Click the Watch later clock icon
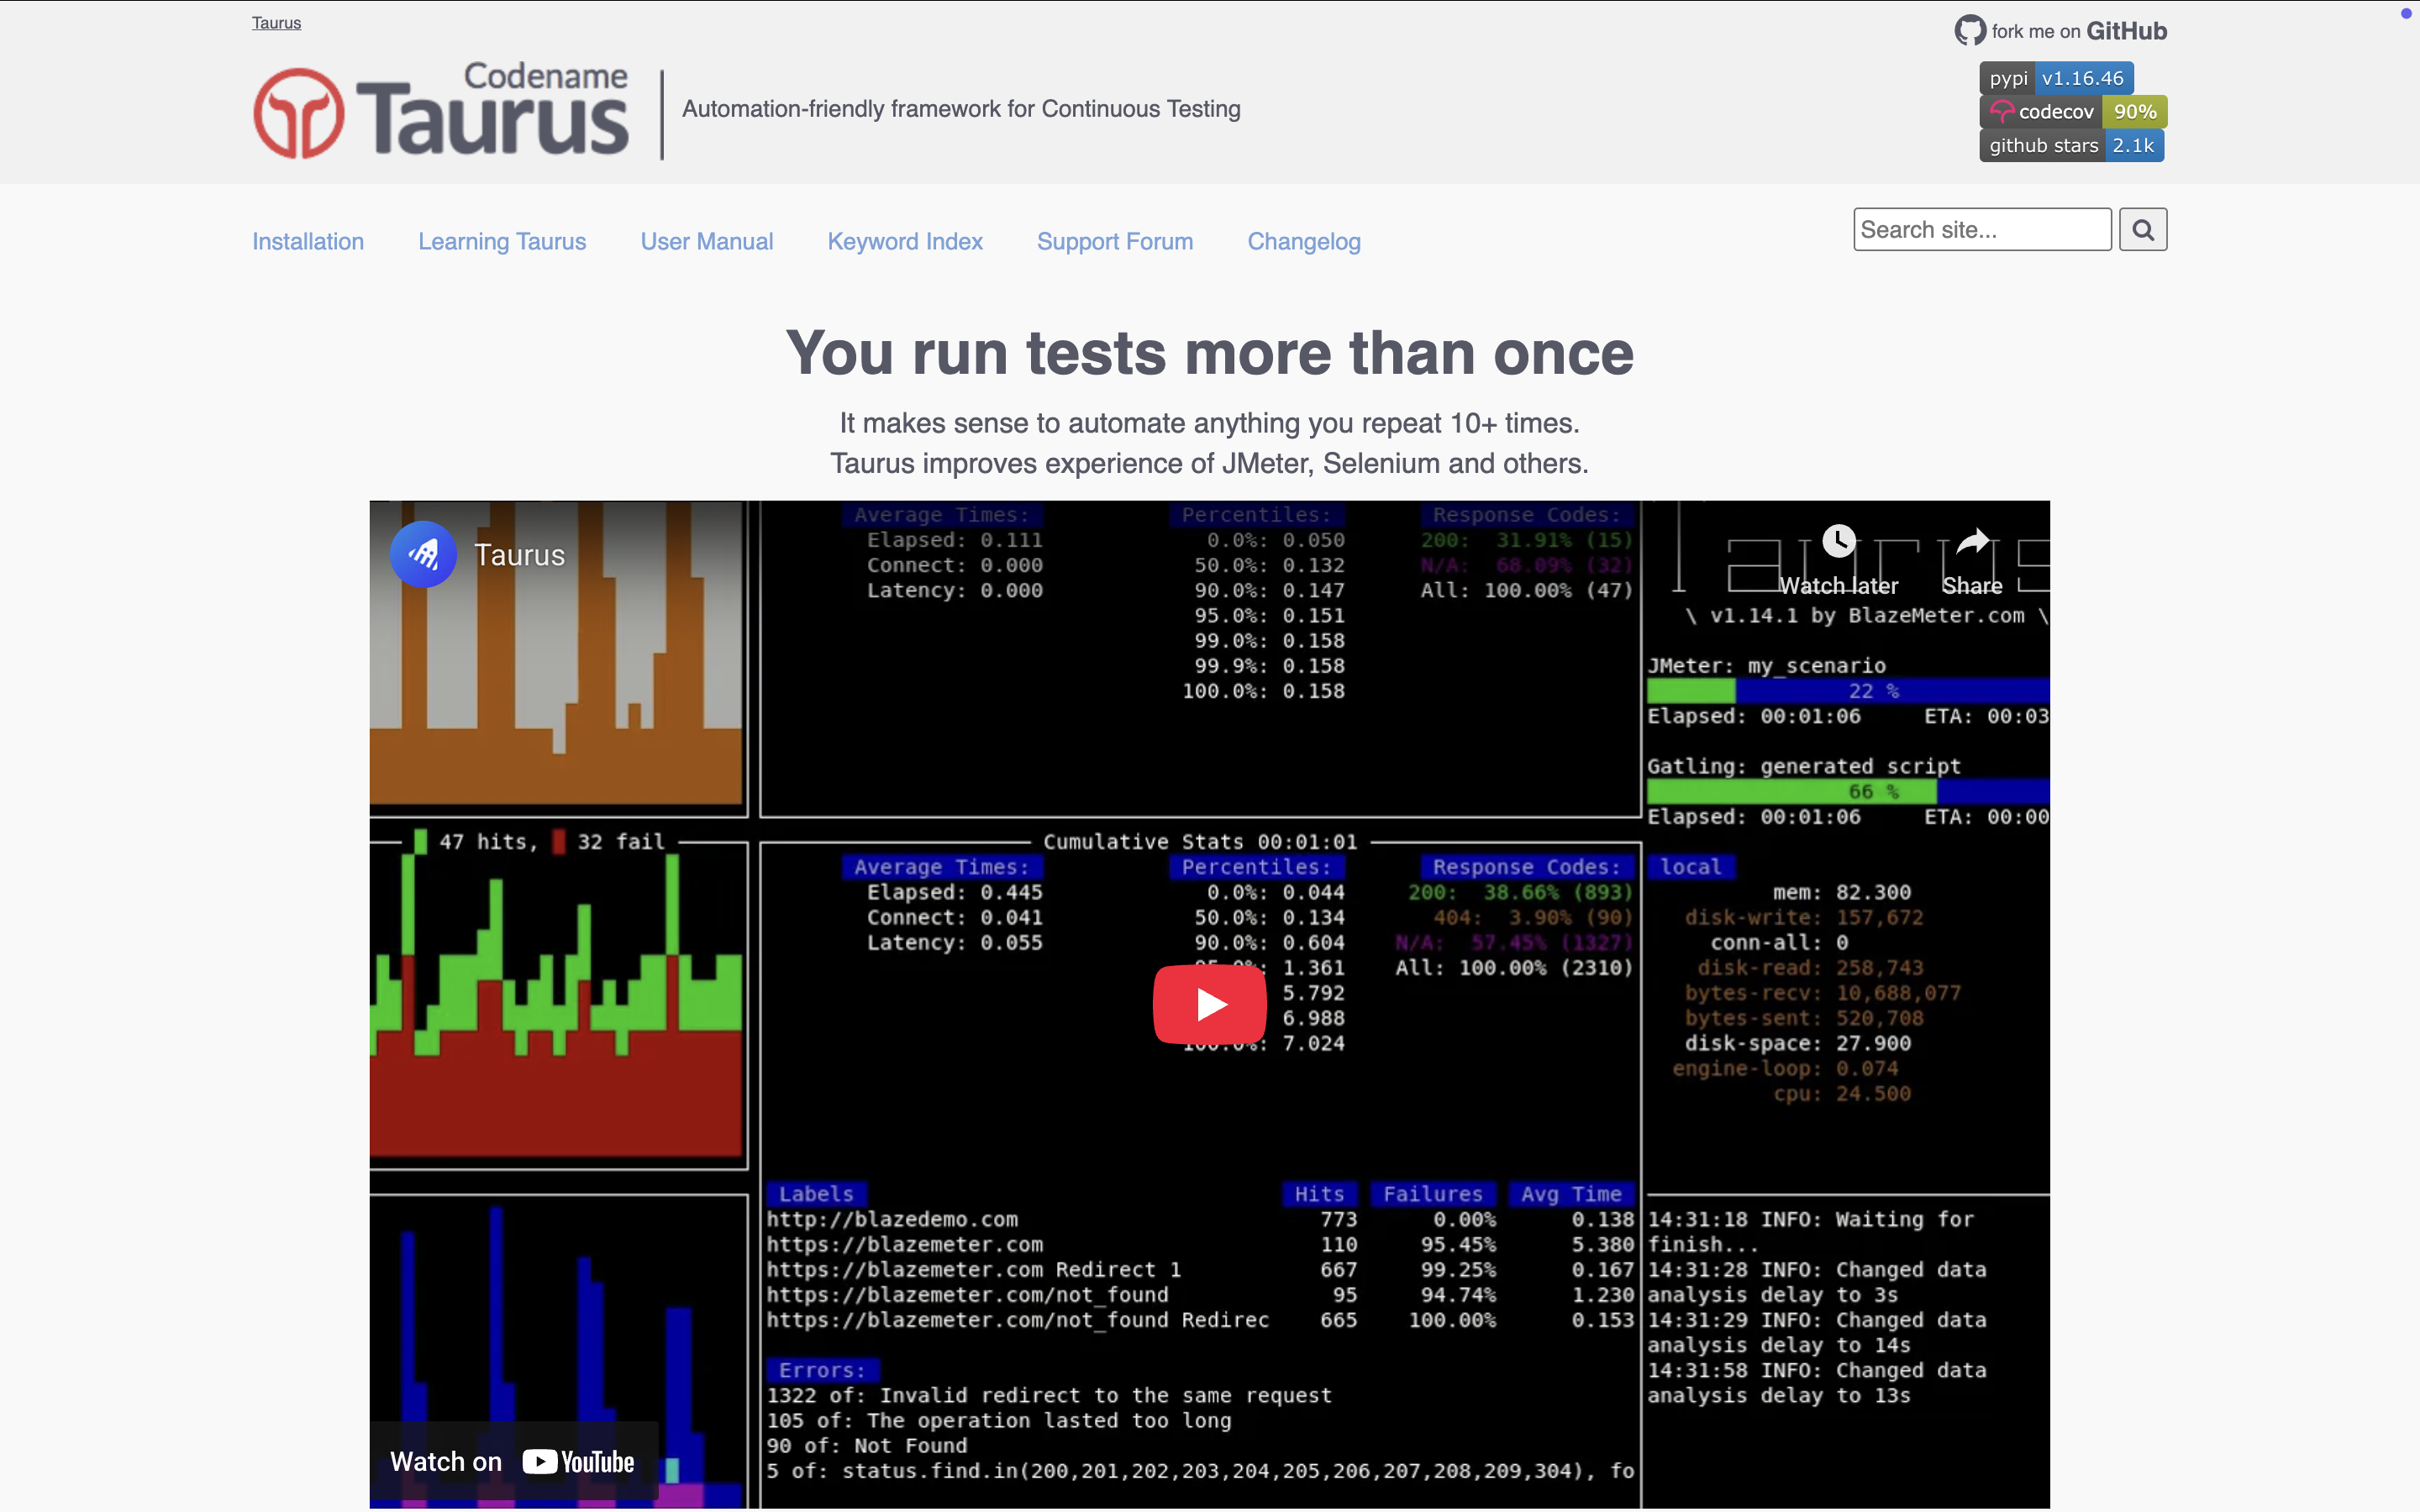 click(x=1839, y=540)
